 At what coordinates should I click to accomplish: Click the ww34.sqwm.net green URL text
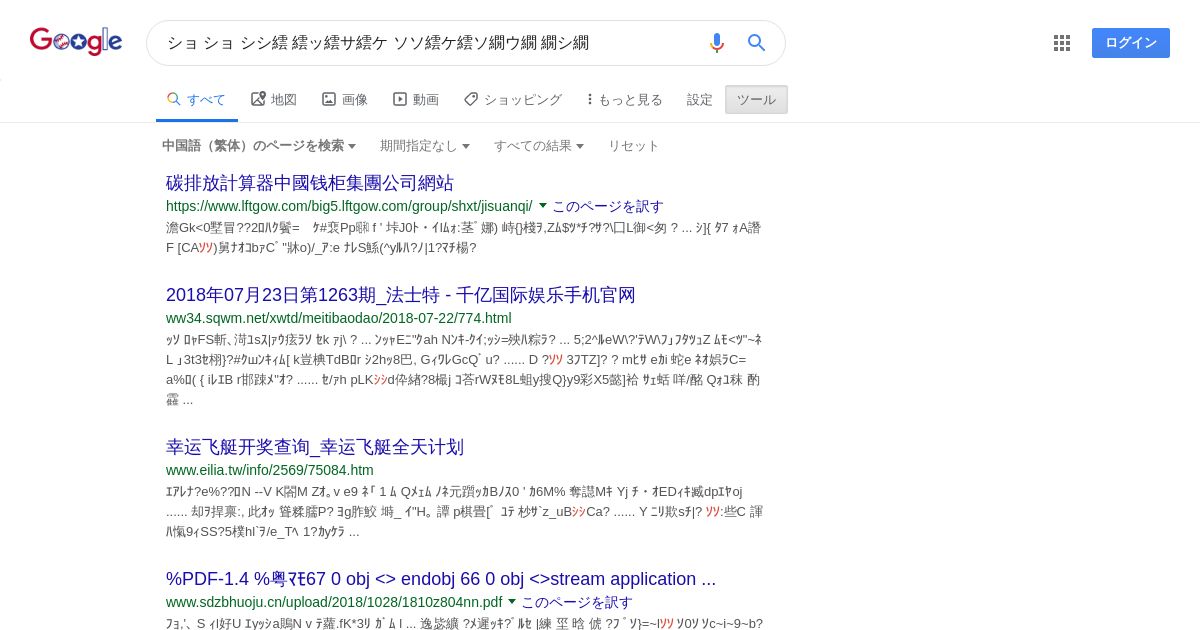point(339,318)
